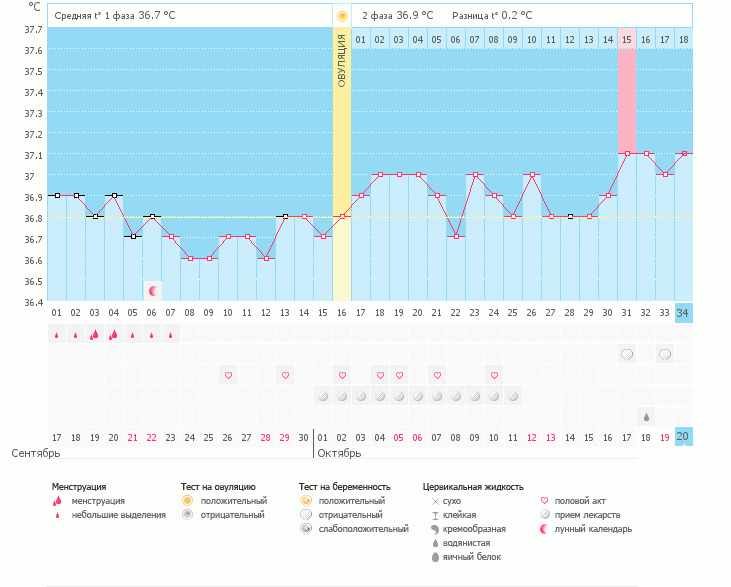731x587 pixels.
Task: Click the medication pill icon on day 25
Action: (x=513, y=396)
